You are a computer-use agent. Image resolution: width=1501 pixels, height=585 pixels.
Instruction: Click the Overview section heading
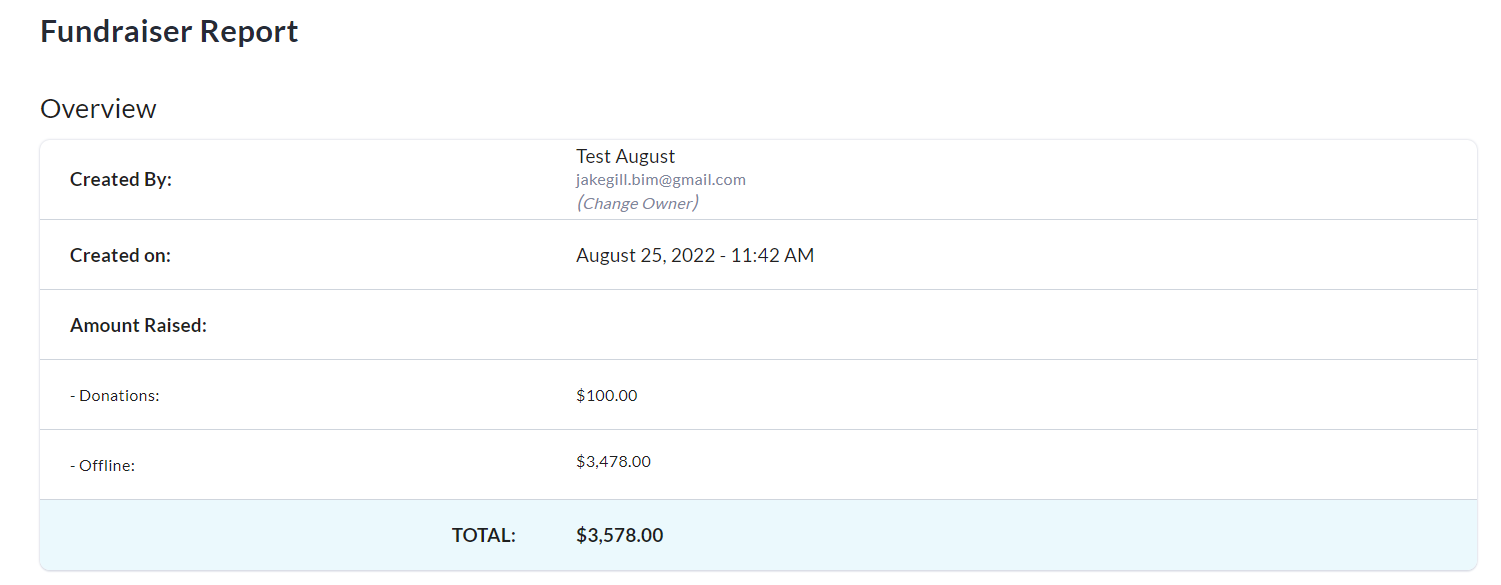[x=98, y=108]
